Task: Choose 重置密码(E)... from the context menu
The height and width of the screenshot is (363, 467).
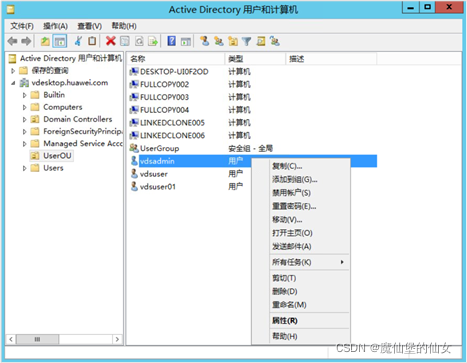Action: click(301, 206)
